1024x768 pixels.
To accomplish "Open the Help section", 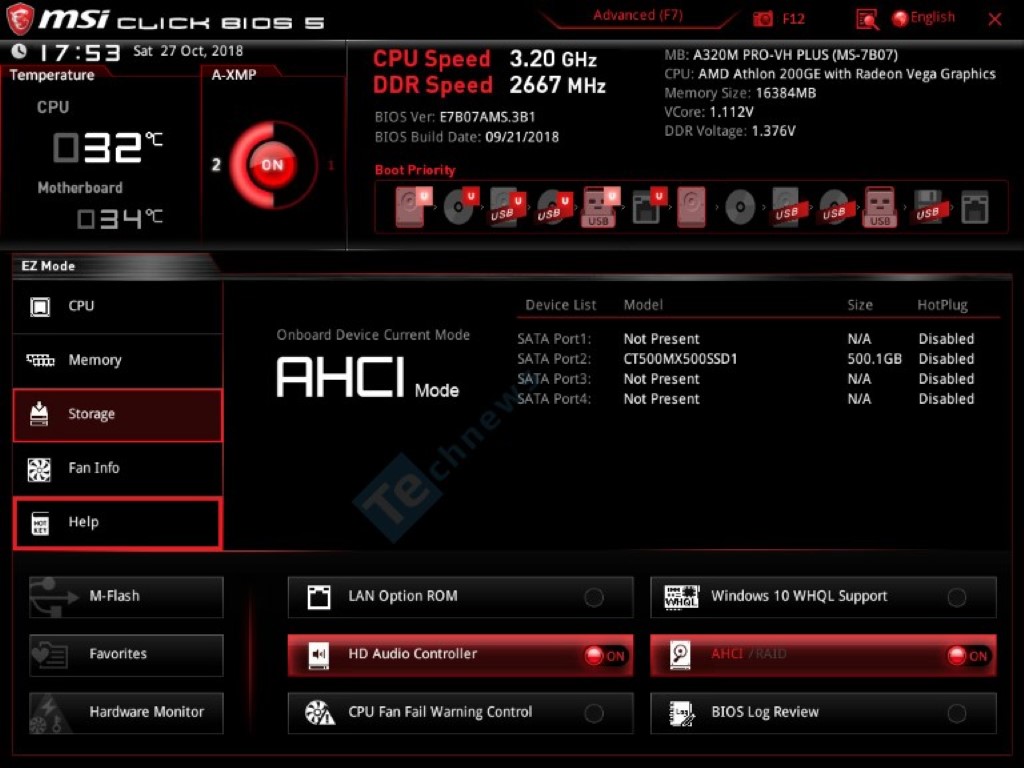I will point(118,523).
